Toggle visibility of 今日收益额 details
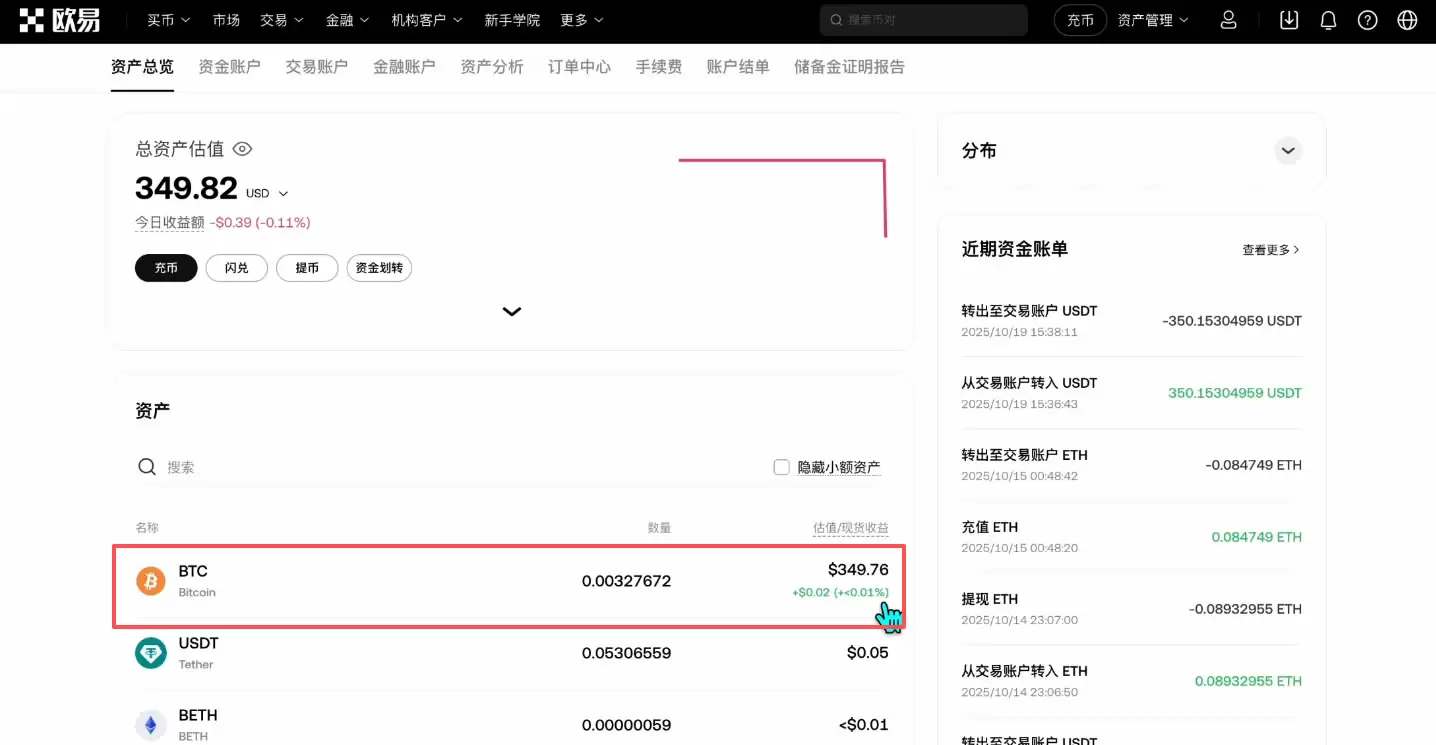 (x=169, y=222)
